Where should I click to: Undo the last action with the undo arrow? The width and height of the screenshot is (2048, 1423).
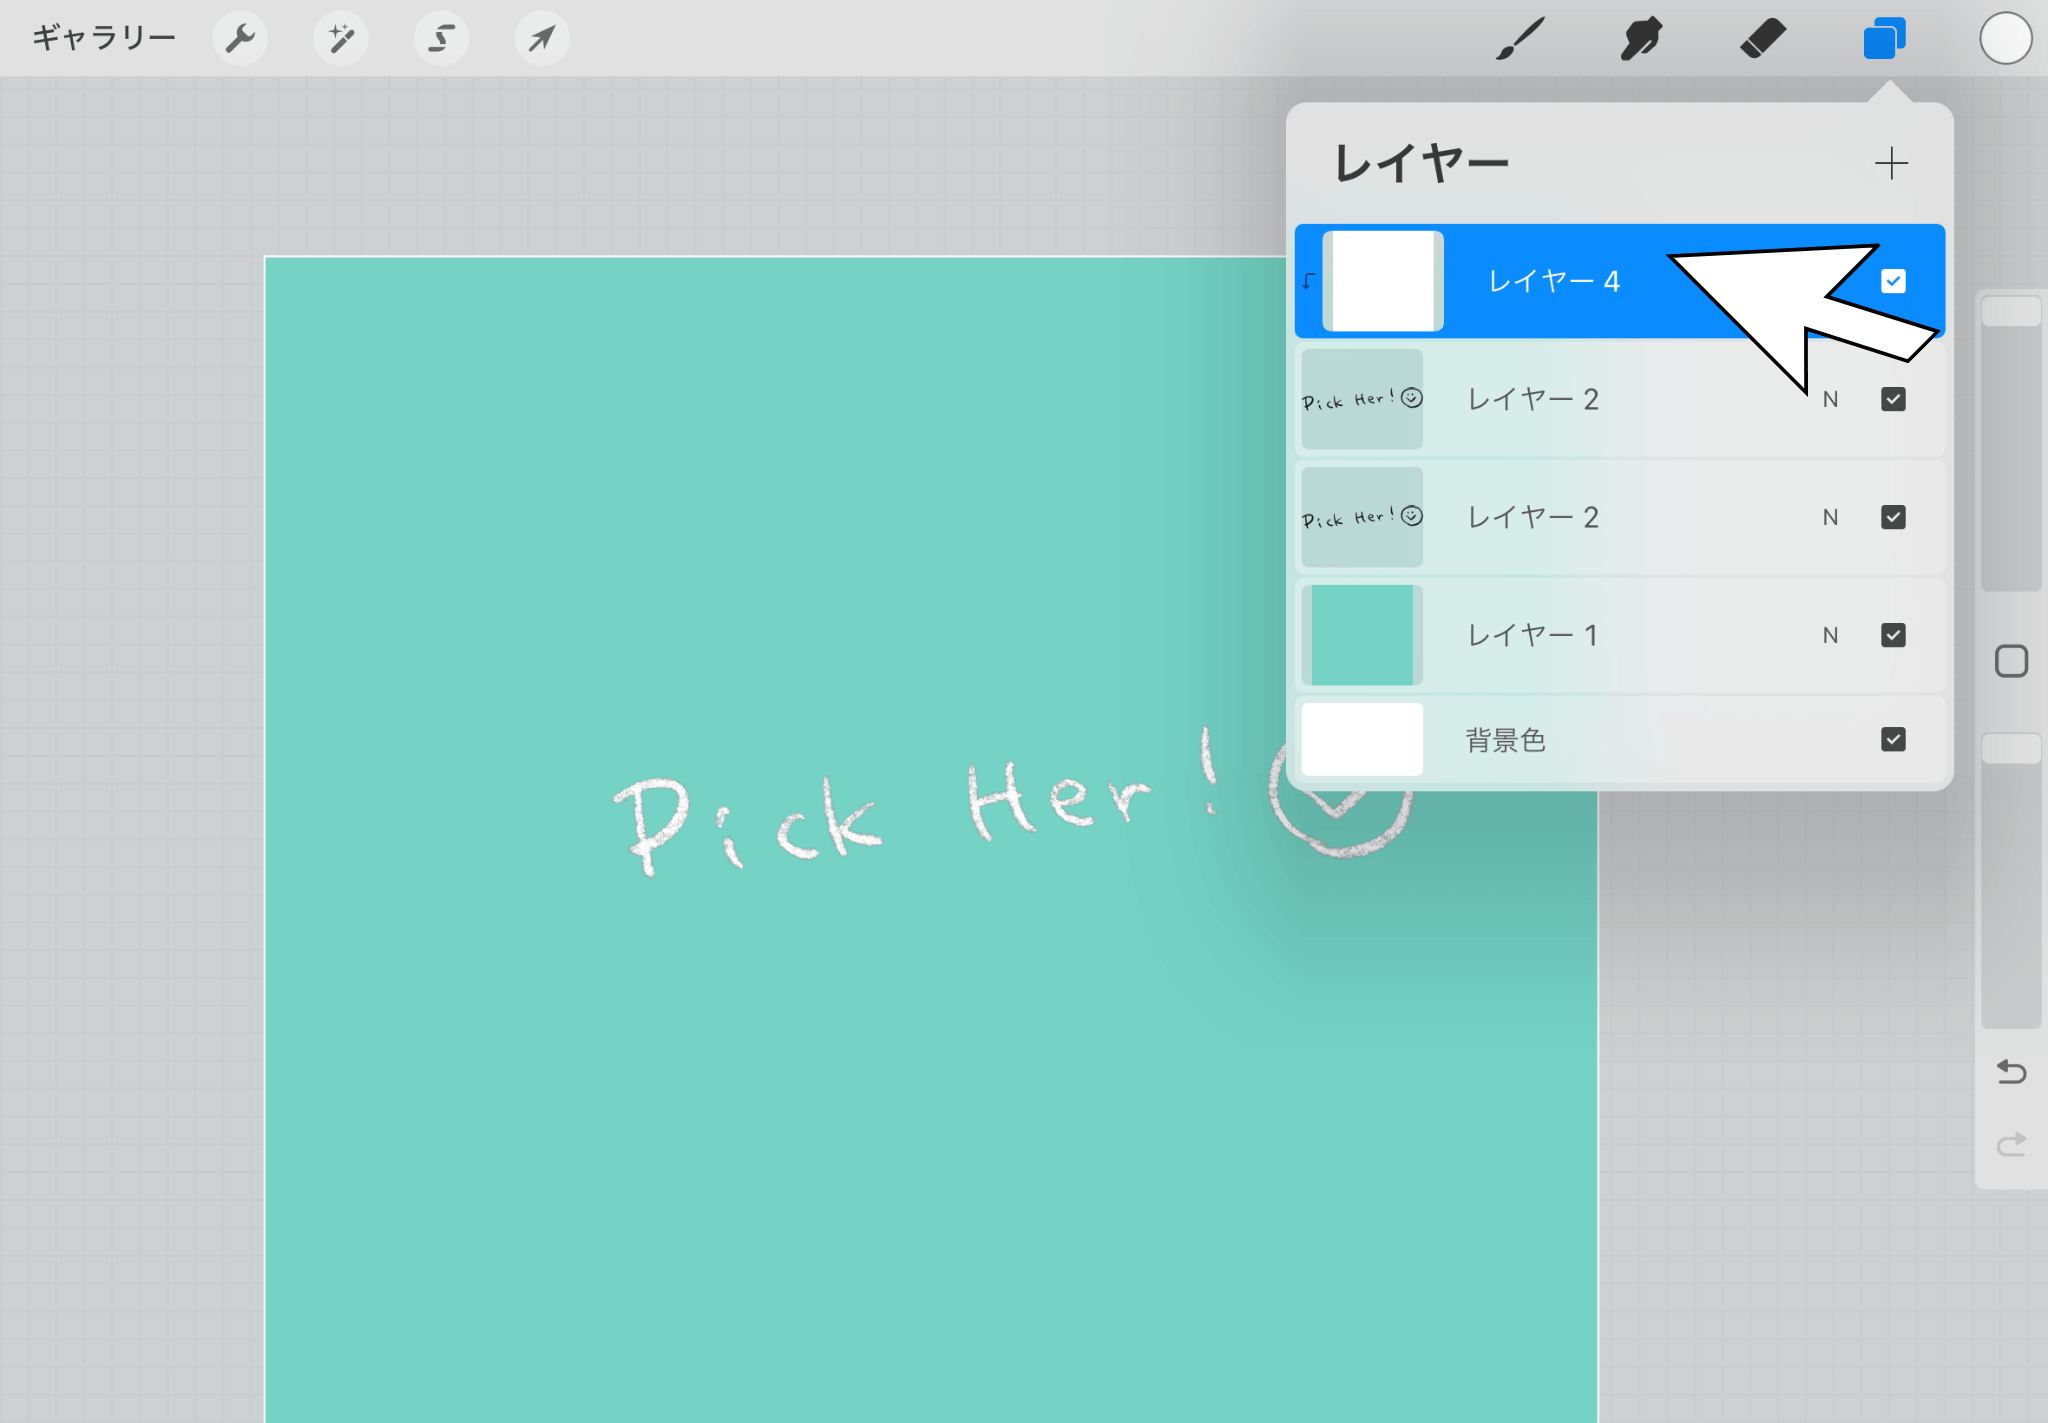click(x=2011, y=1072)
